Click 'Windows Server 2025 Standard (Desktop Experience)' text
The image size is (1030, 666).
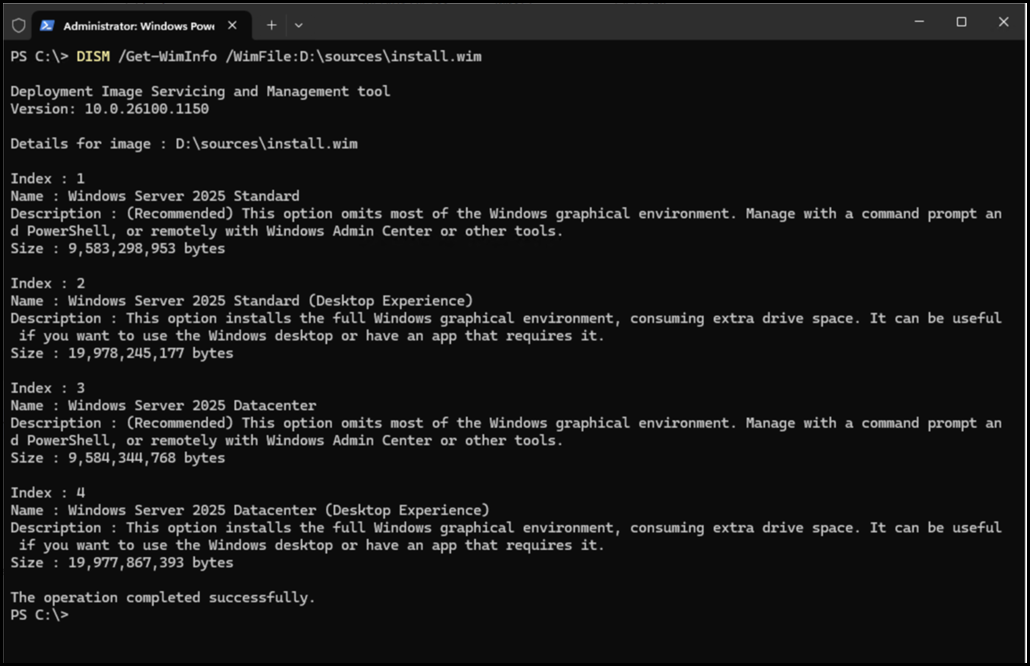pyautogui.click(x=270, y=301)
